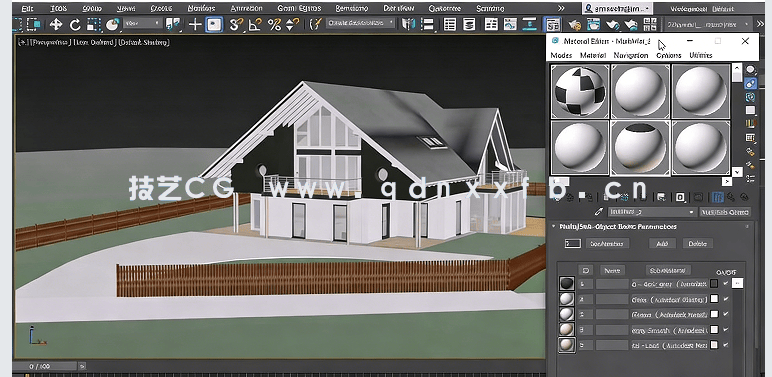Open the Curve Editor icon
Viewport: 772px width, 377px height.
pos(510,24)
